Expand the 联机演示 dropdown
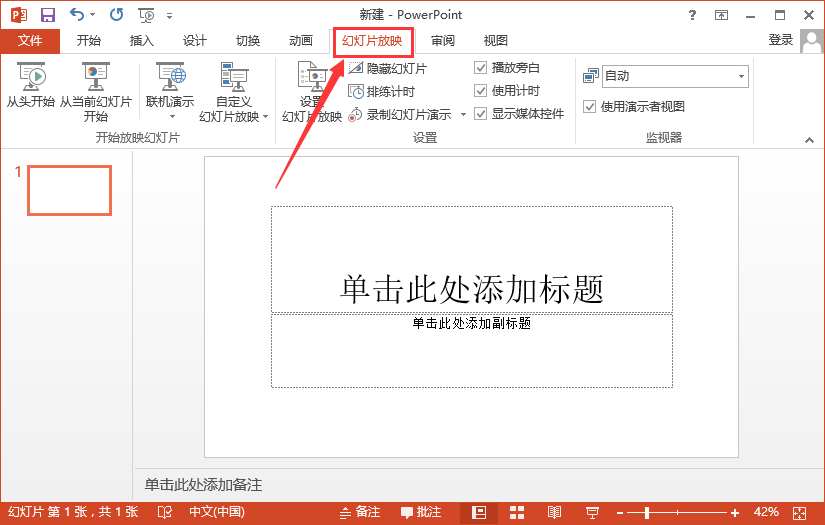 (170, 116)
